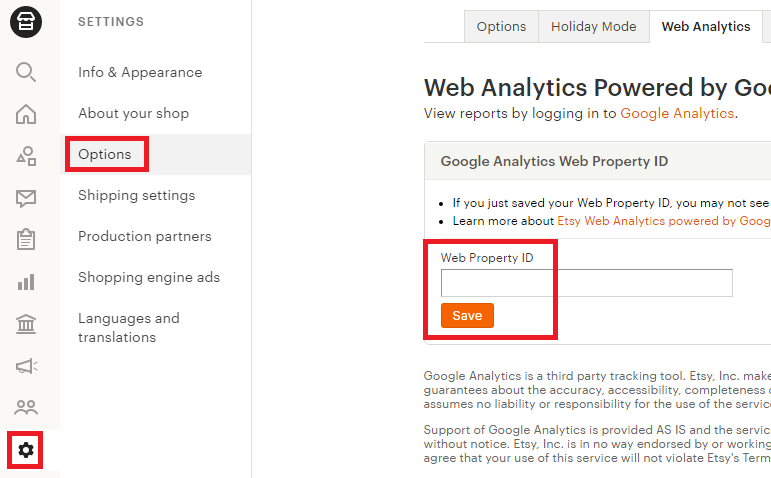Open the search magnifier icon
Screen dimensions: 771x478
coord(26,72)
